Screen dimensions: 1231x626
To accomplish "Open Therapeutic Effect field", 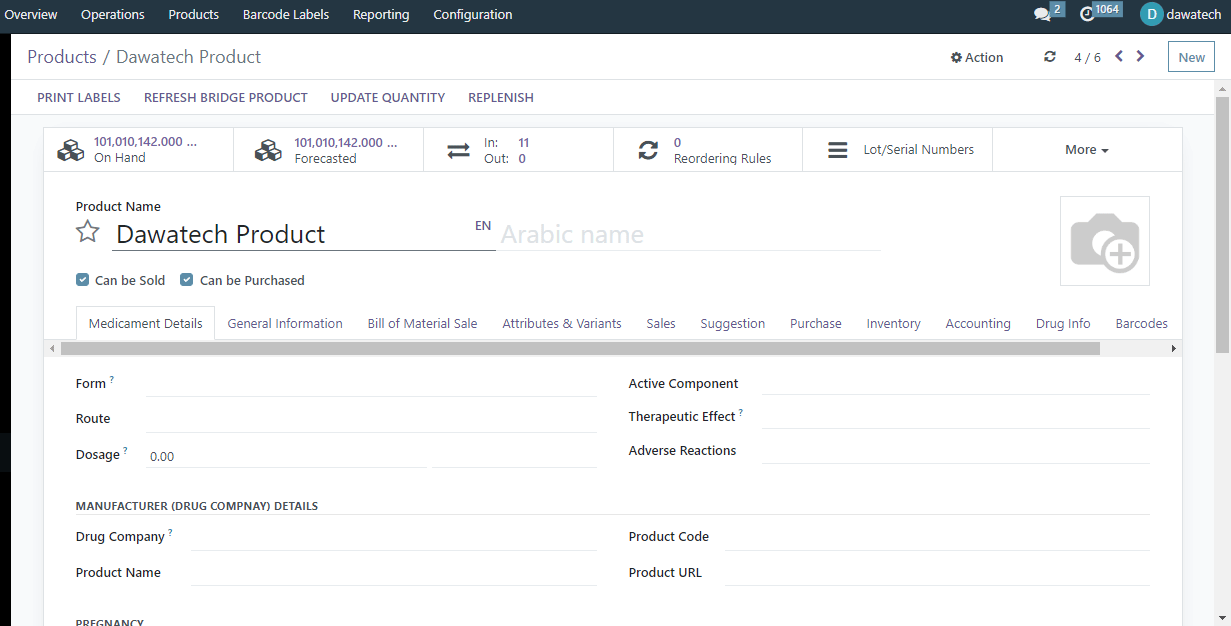I will tap(956, 416).
